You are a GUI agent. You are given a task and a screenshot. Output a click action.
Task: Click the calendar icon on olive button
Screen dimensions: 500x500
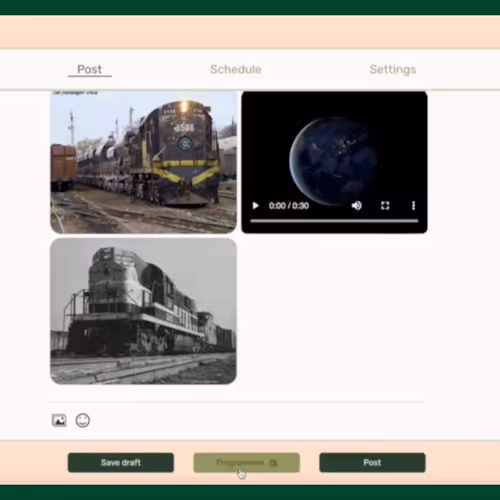tap(273, 463)
